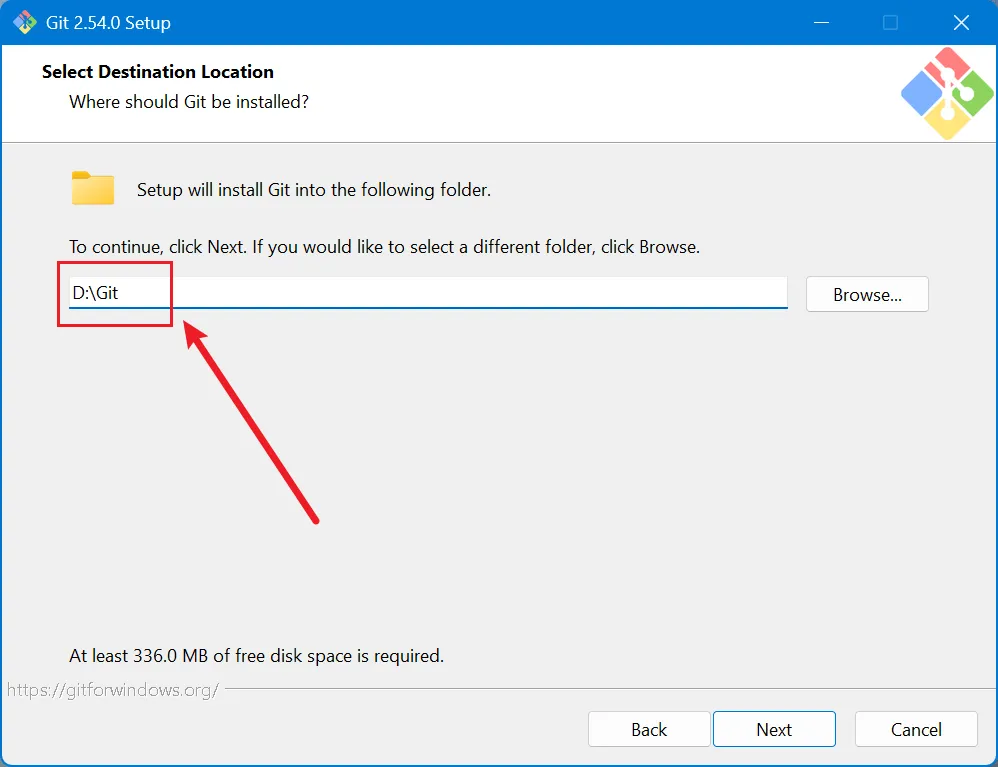
Task: Click the '336.0 MB of free disk space' notice
Action: [257, 656]
